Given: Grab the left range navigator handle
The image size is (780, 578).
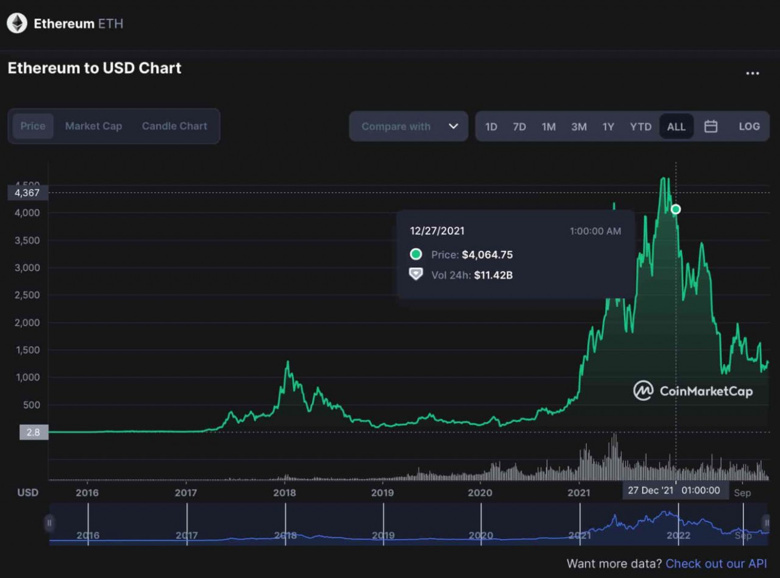Looking at the screenshot, I should [49, 523].
